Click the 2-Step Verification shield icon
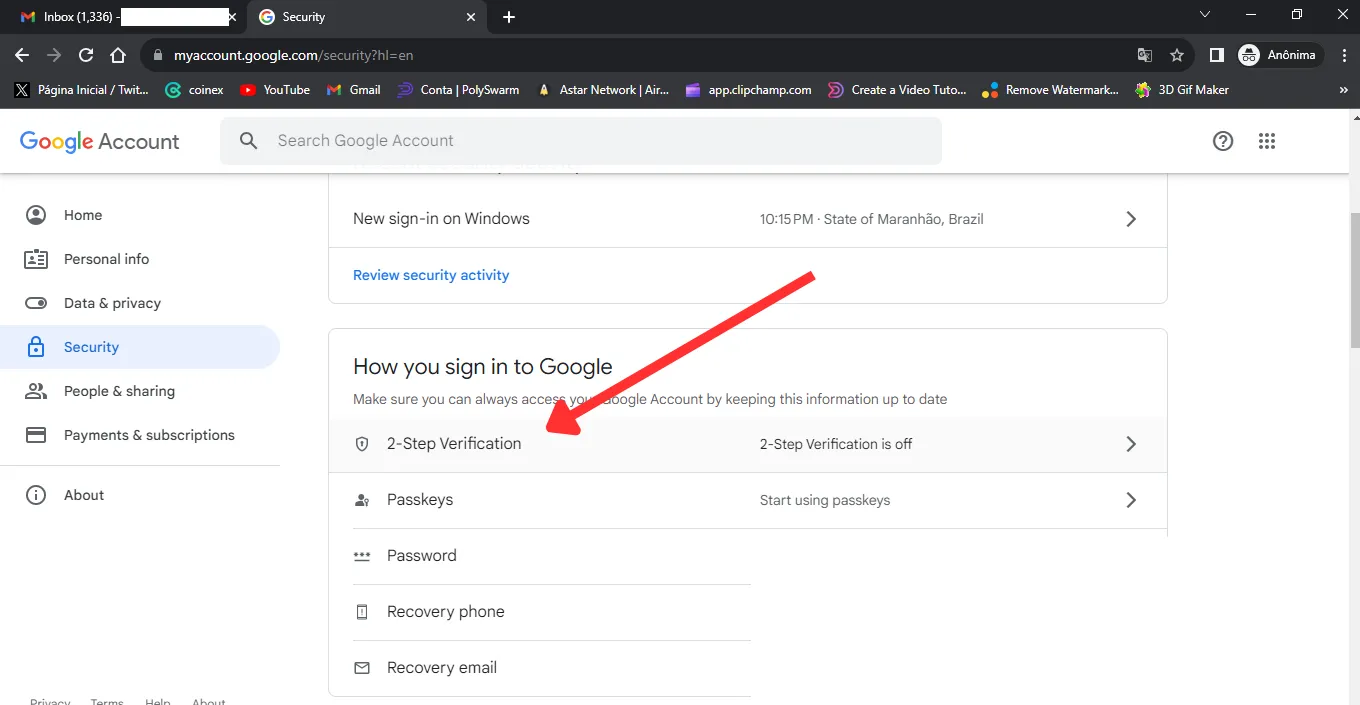Screen dimensions: 1360x705 click(362, 444)
